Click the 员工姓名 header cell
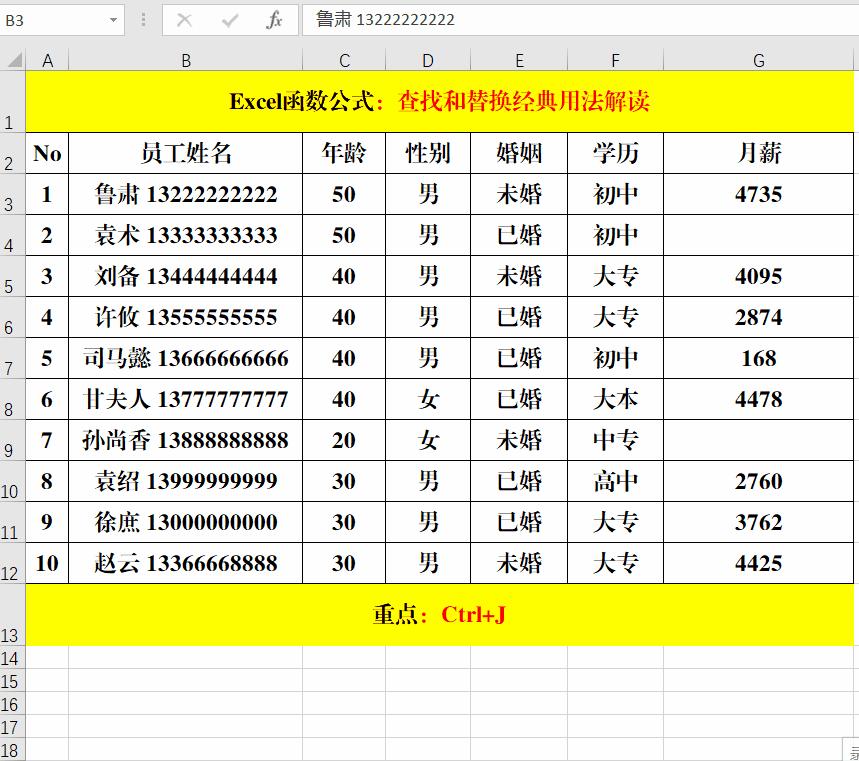The width and height of the screenshot is (859, 761). tap(186, 153)
